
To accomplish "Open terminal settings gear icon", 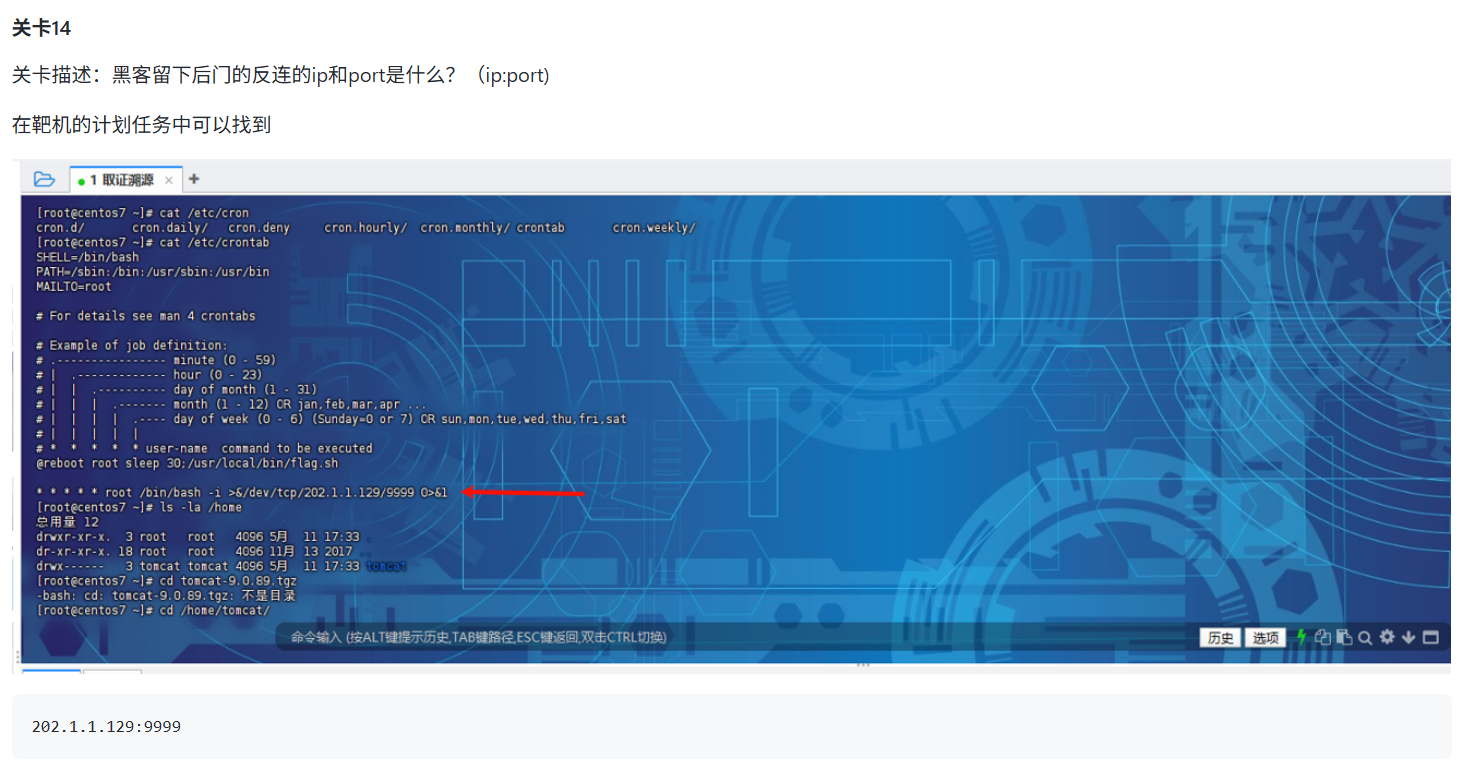I will click(x=1387, y=637).
